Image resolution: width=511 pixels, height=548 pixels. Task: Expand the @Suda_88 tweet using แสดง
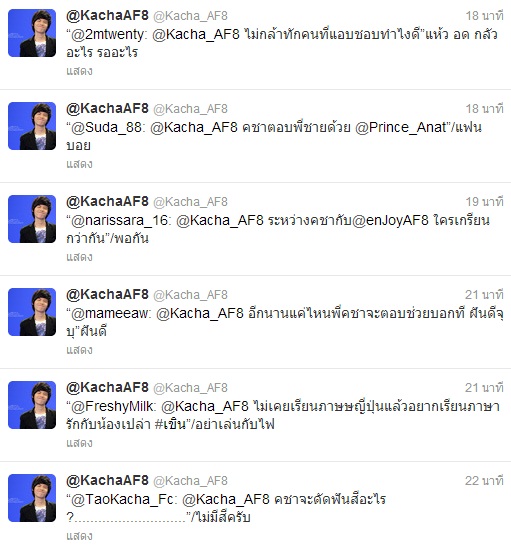79,164
